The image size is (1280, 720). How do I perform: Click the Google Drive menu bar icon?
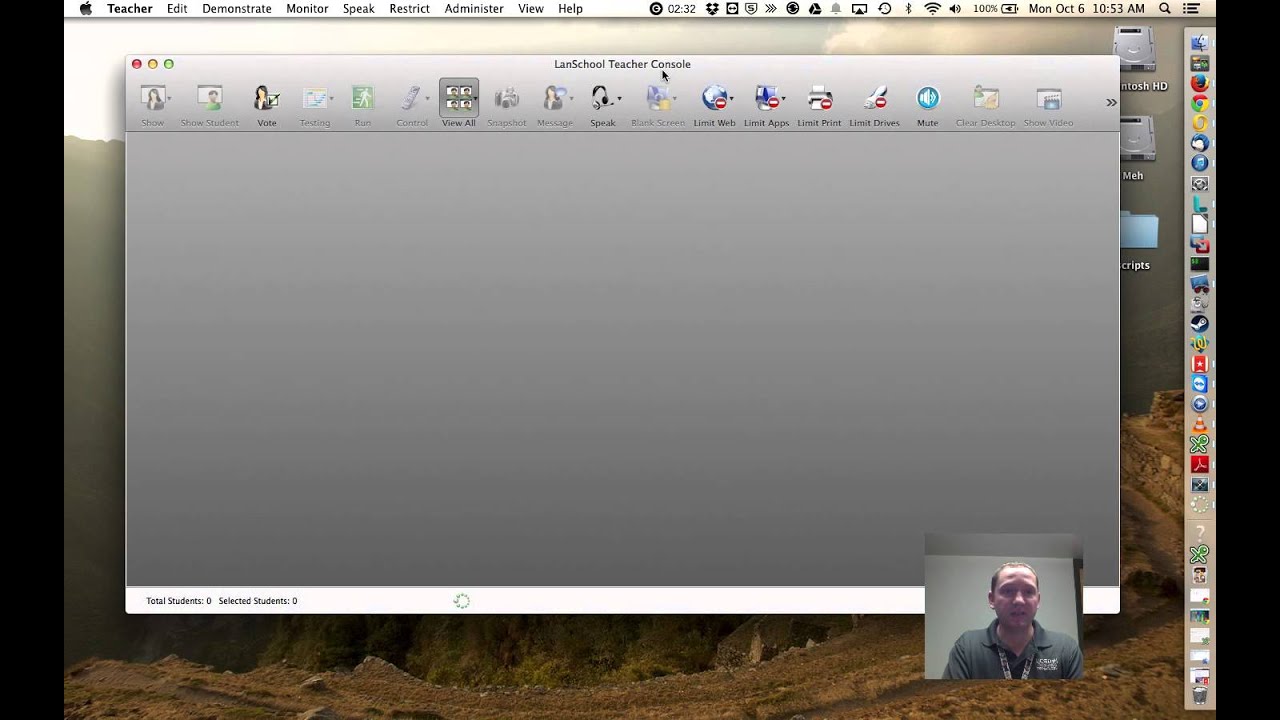tap(815, 8)
